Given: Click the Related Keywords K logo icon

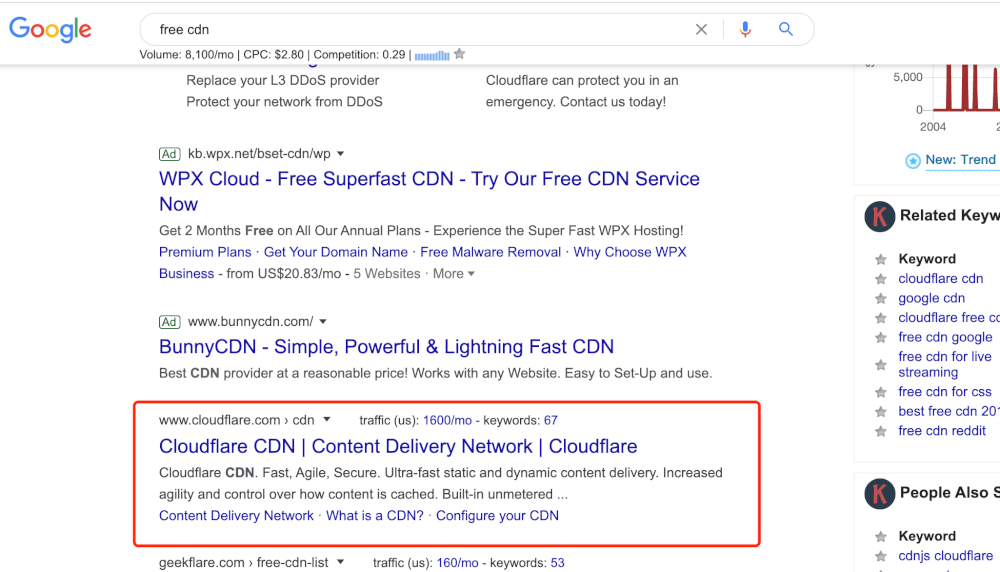Looking at the screenshot, I should (x=879, y=216).
